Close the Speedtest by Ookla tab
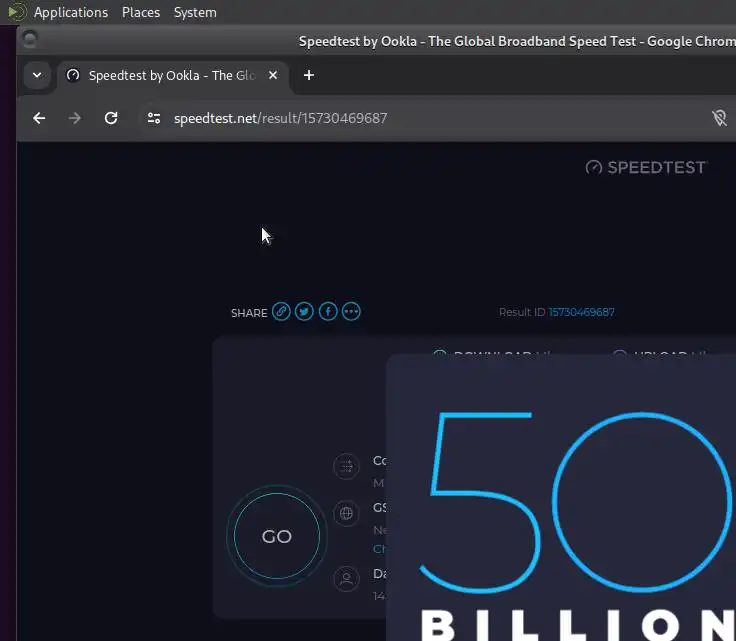 (x=273, y=75)
